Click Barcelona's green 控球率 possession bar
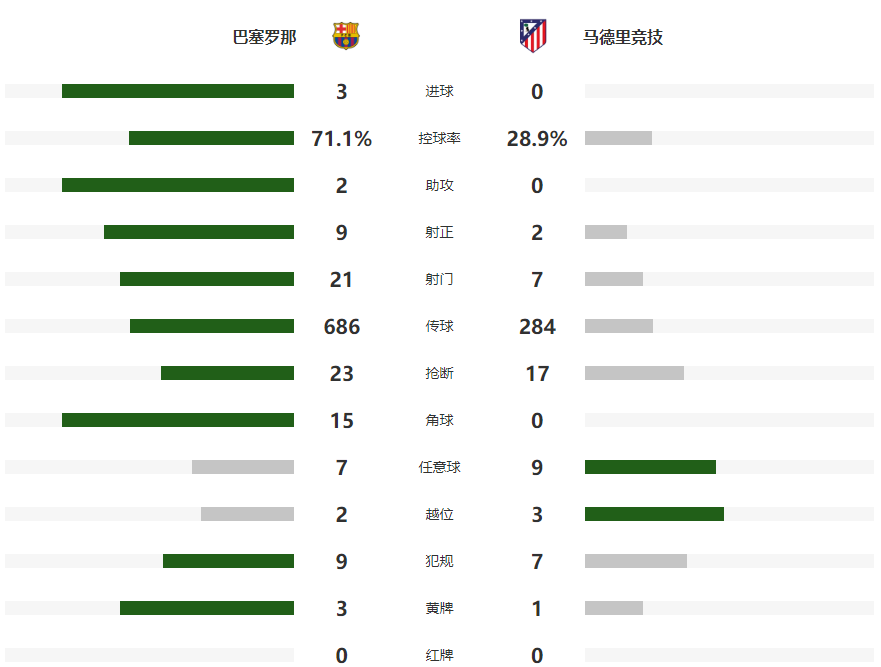The image size is (881, 667). point(211,138)
